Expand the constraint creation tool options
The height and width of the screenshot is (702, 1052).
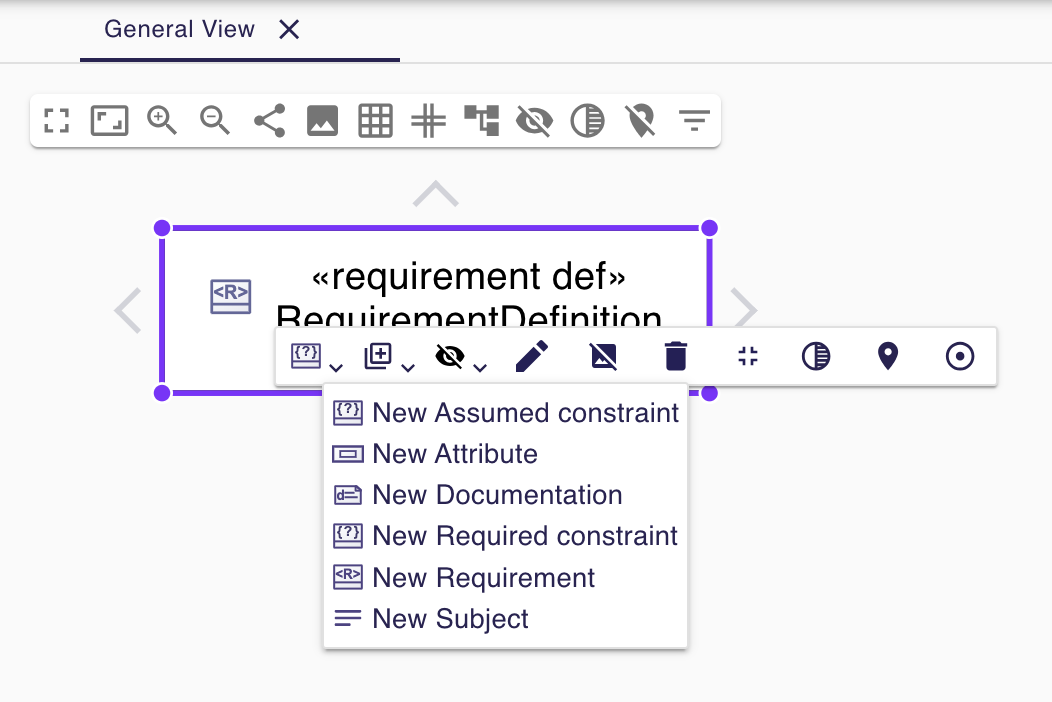[337, 368]
